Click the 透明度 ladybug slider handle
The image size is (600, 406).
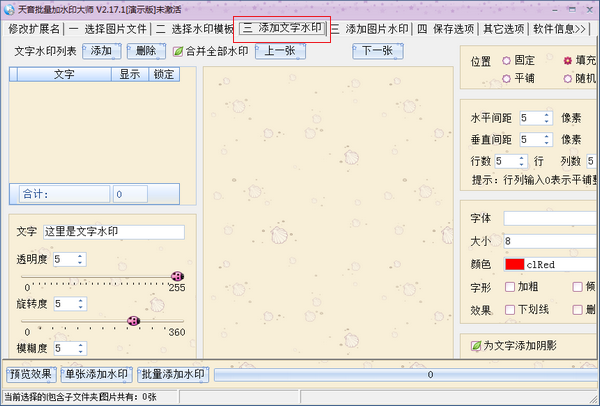click(178, 275)
